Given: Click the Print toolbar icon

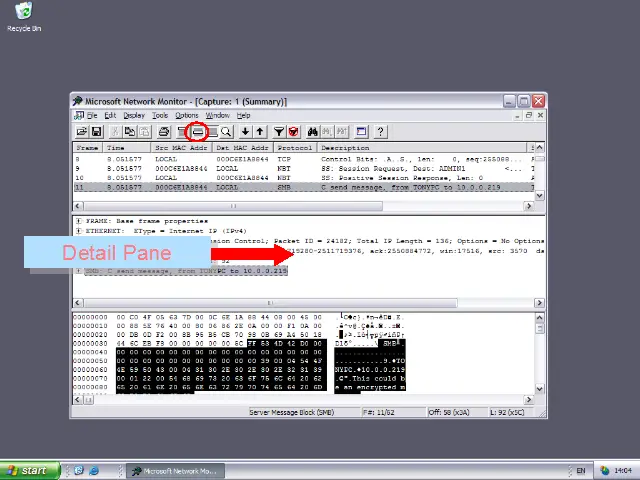Looking at the screenshot, I should click(x=164, y=131).
